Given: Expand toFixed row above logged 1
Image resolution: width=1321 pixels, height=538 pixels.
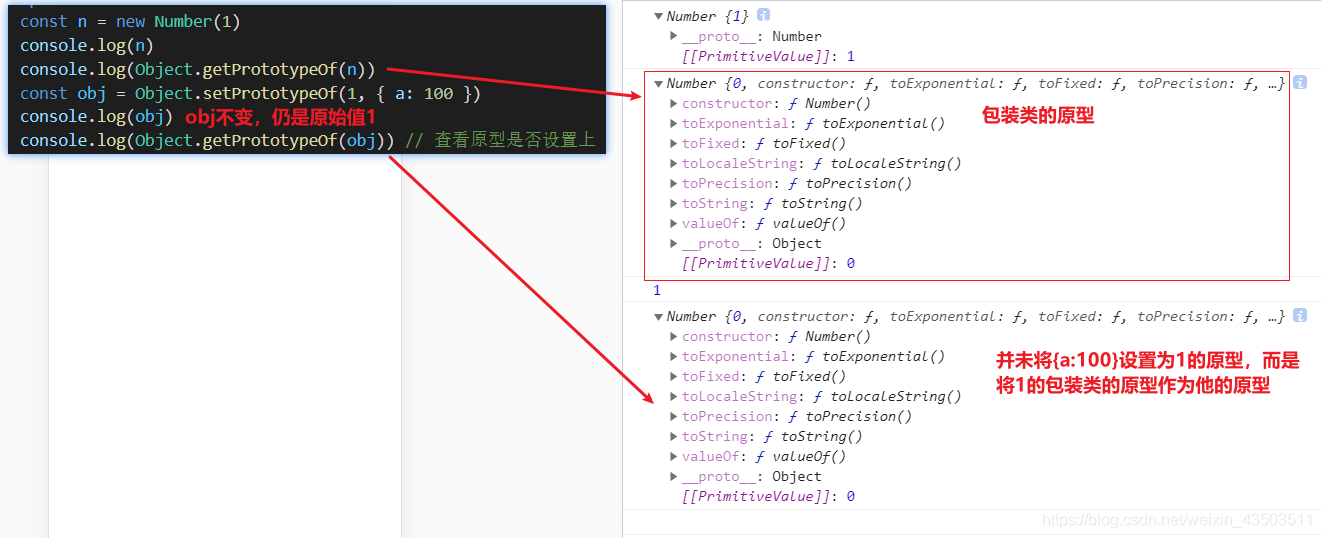Looking at the screenshot, I should tap(674, 143).
